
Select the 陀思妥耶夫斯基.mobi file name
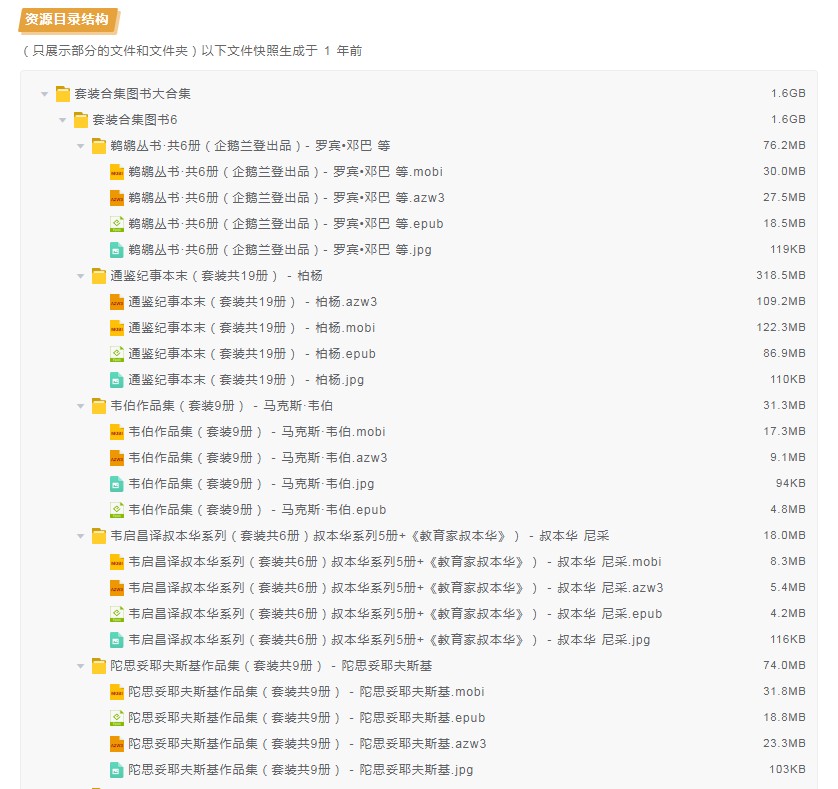tap(307, 692)
